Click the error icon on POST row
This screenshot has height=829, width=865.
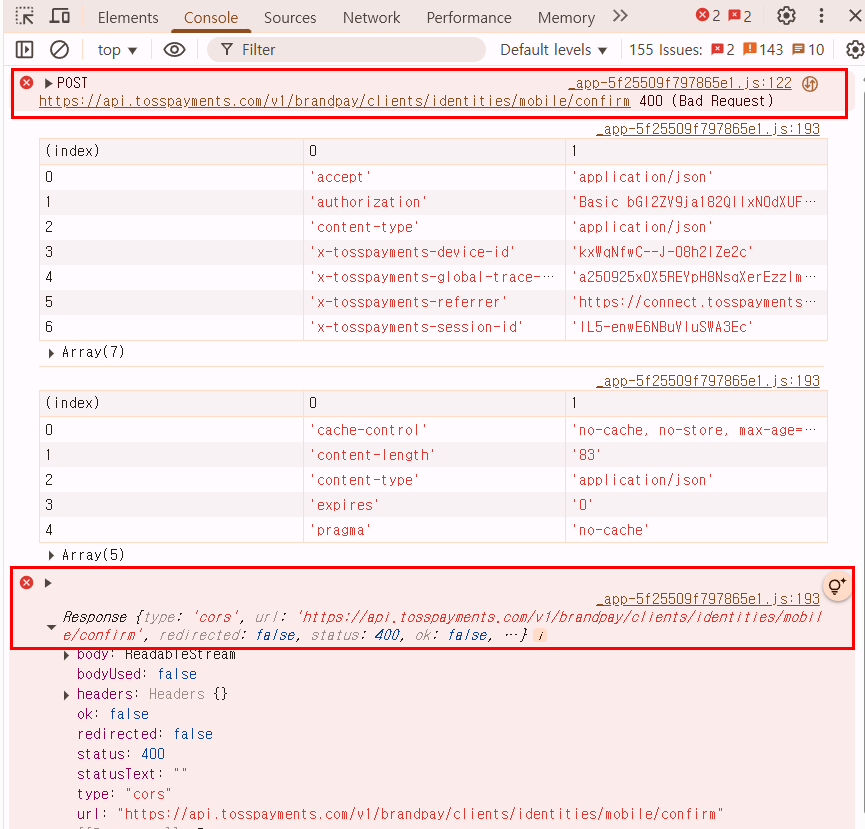26,83
